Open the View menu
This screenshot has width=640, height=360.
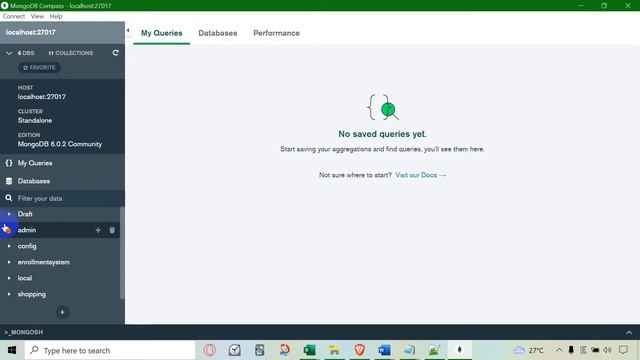37,16
